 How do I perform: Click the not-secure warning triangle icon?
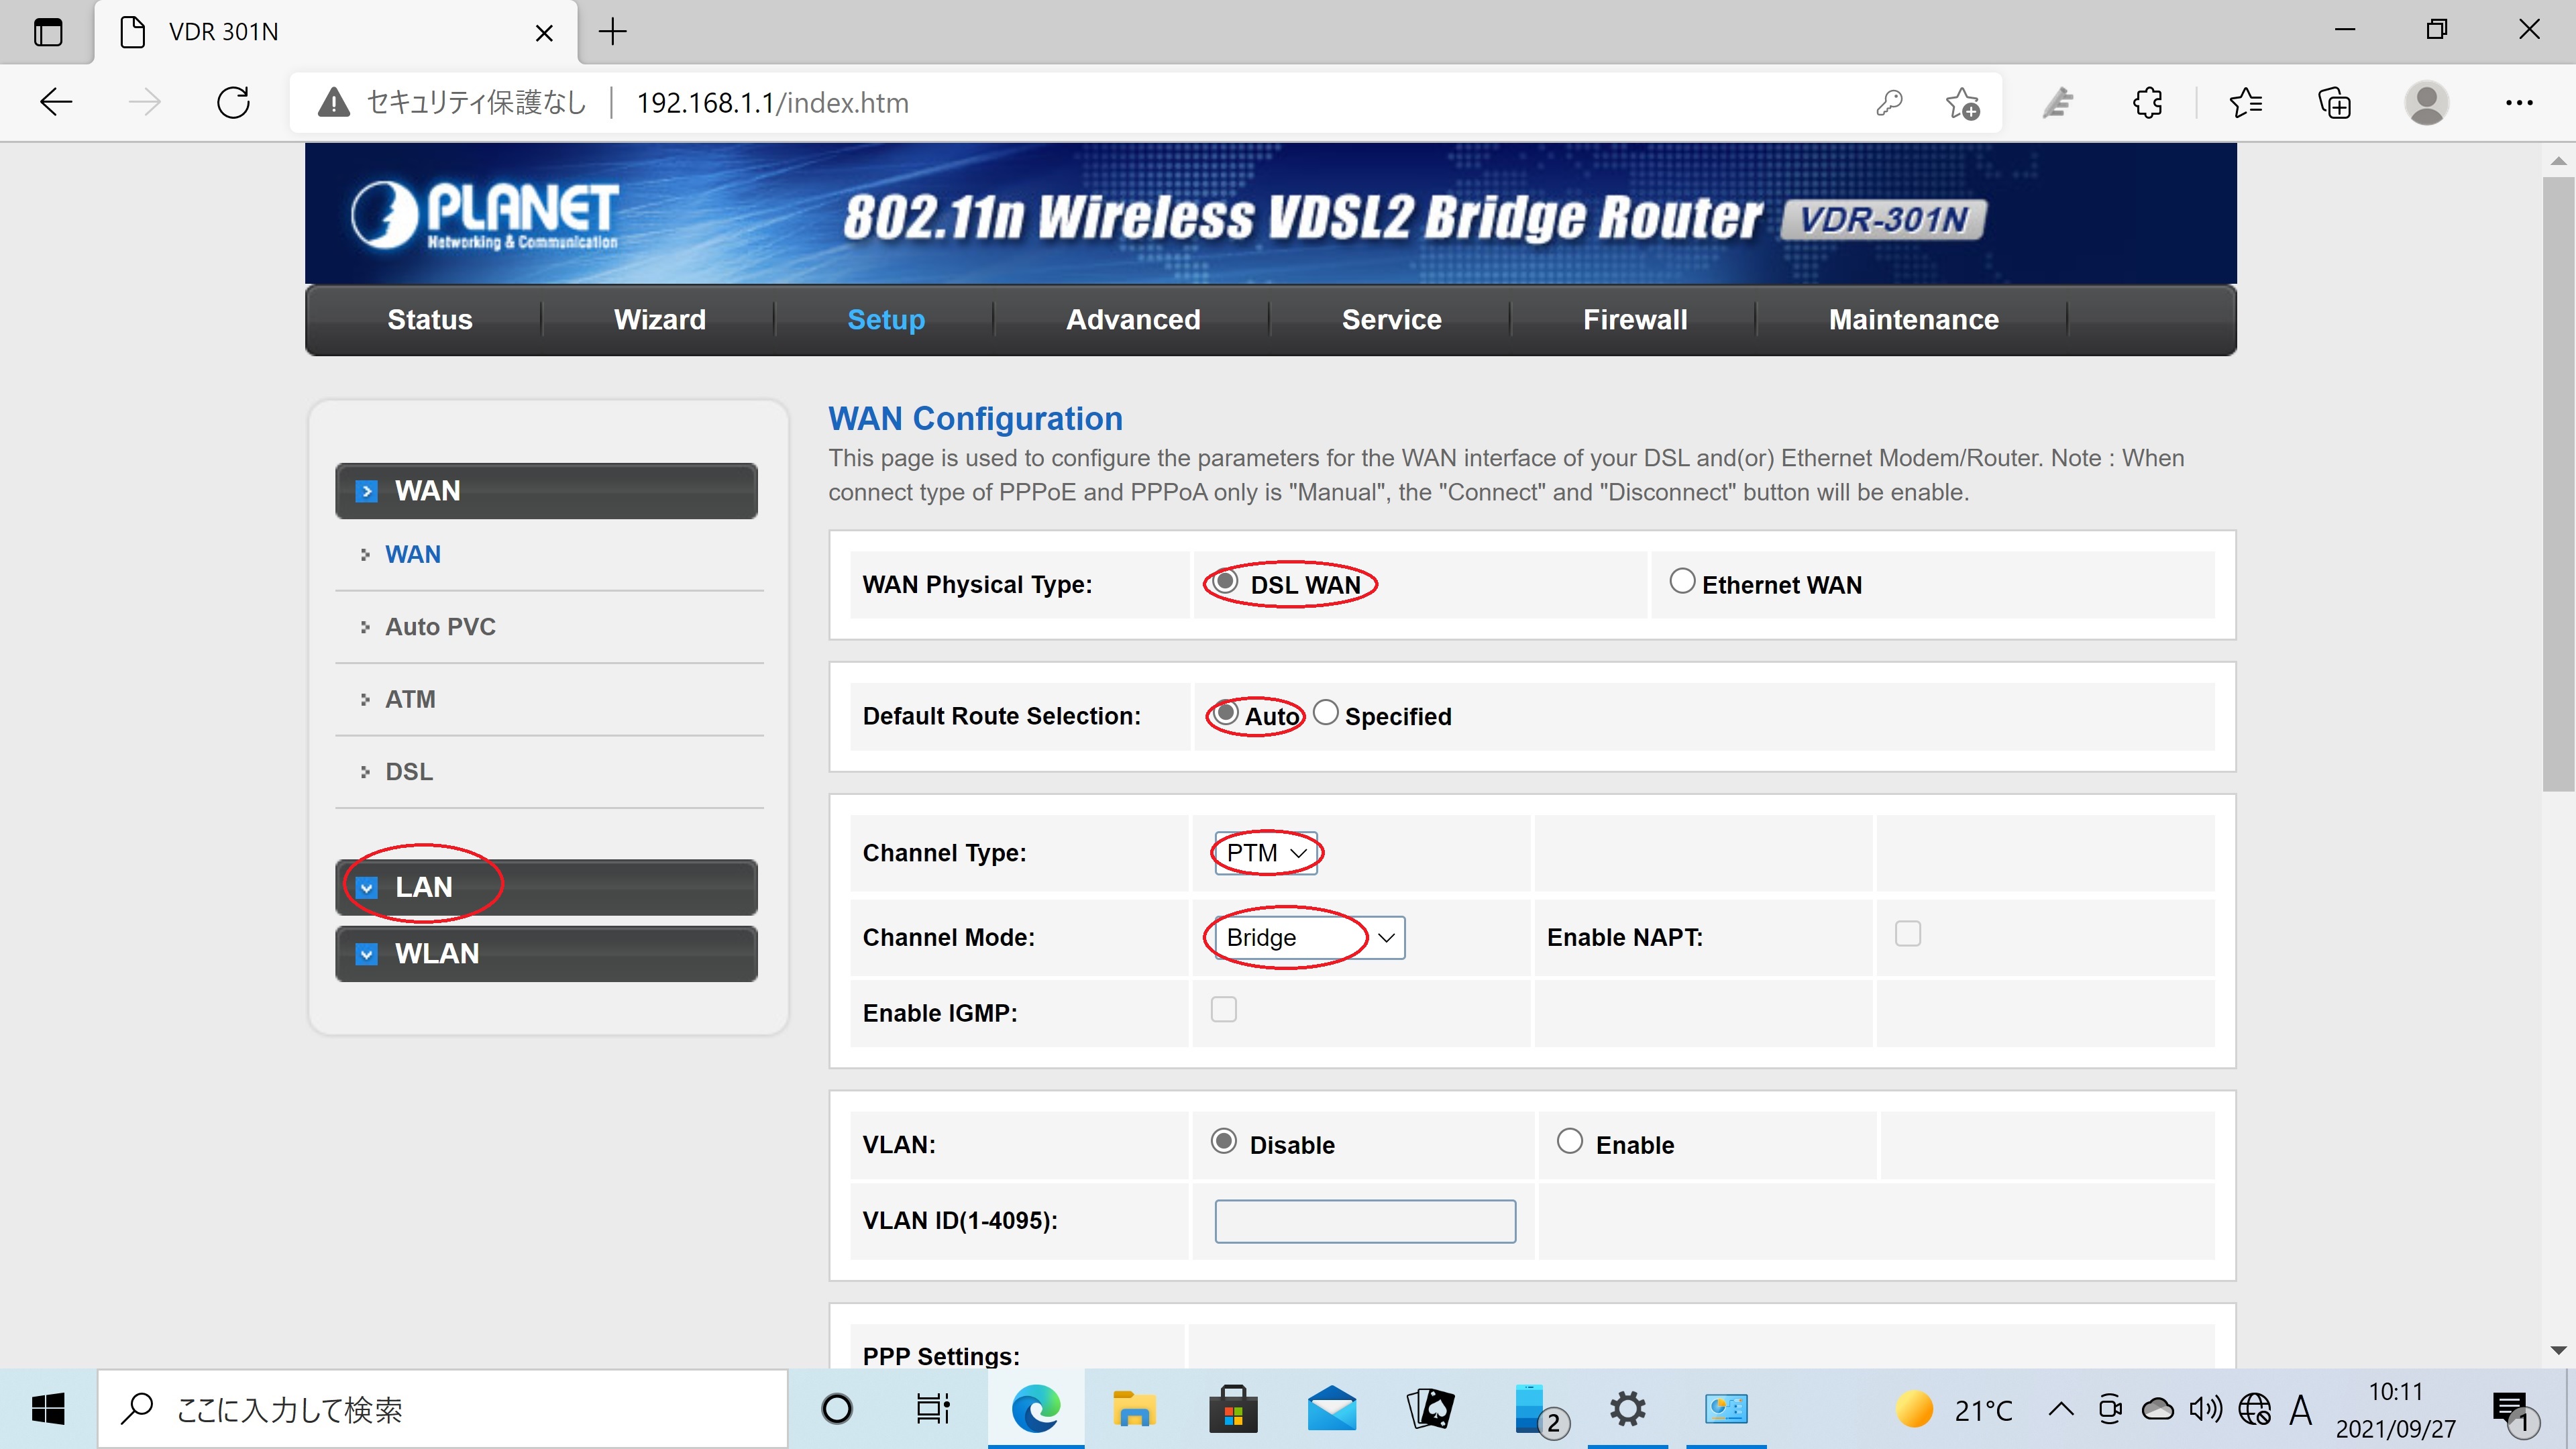(x=333, y=102)
